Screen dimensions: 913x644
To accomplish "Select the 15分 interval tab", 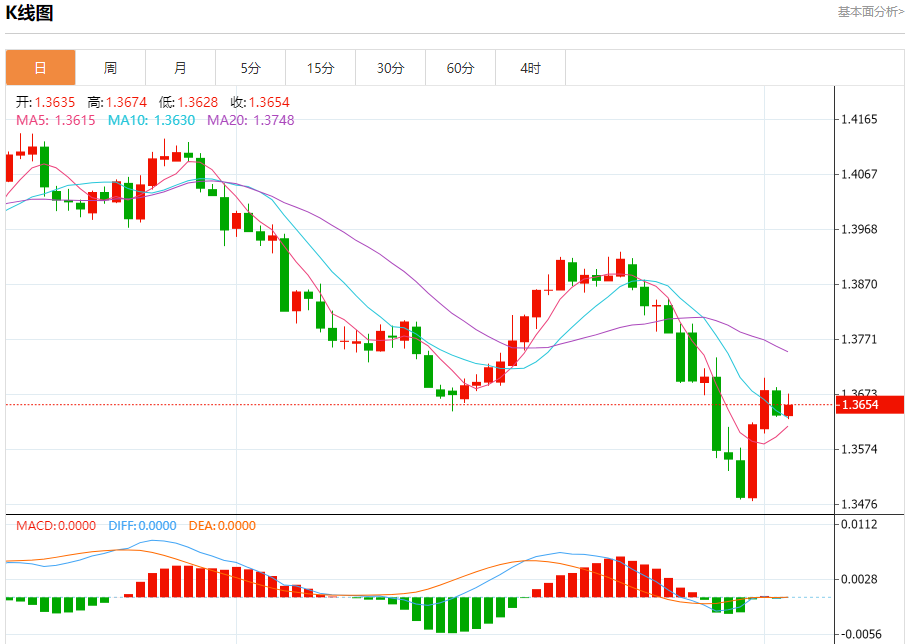I will point(320,68).
